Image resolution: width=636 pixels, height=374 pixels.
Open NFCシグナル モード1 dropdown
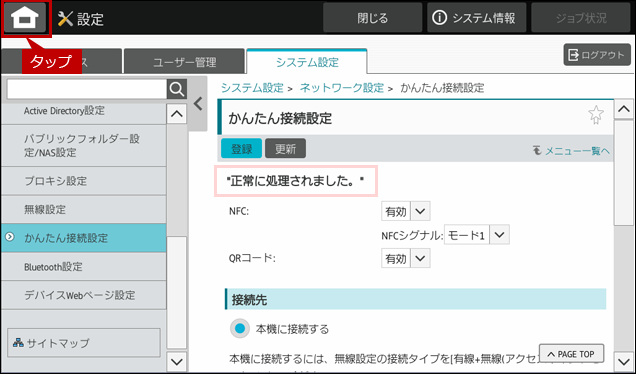(477, 235)
